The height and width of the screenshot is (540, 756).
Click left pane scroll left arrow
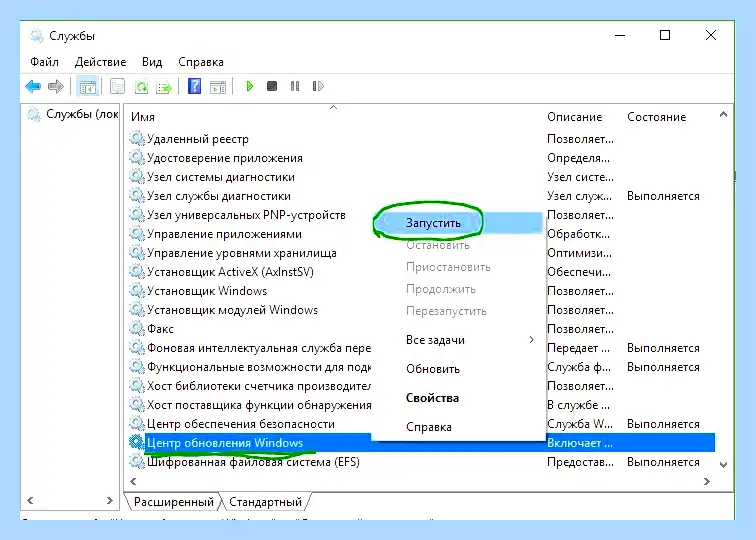[x=30, y=500]
